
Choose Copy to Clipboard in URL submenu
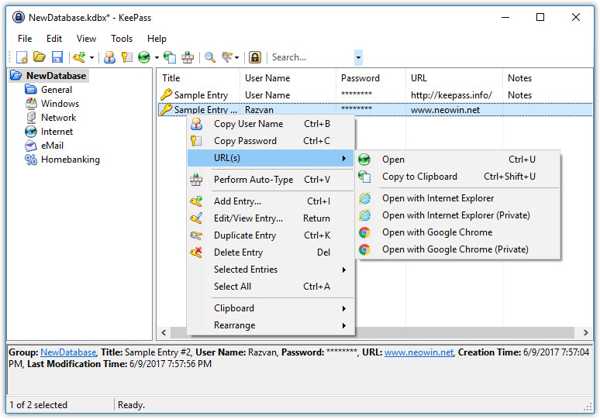pos(458,176)
